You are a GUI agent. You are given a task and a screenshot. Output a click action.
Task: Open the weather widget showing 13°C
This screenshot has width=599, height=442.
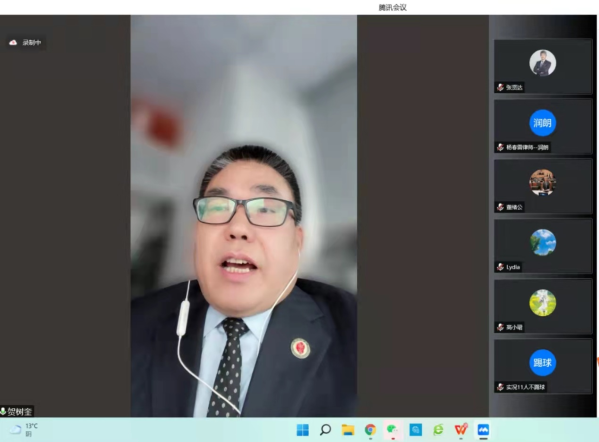24,430
